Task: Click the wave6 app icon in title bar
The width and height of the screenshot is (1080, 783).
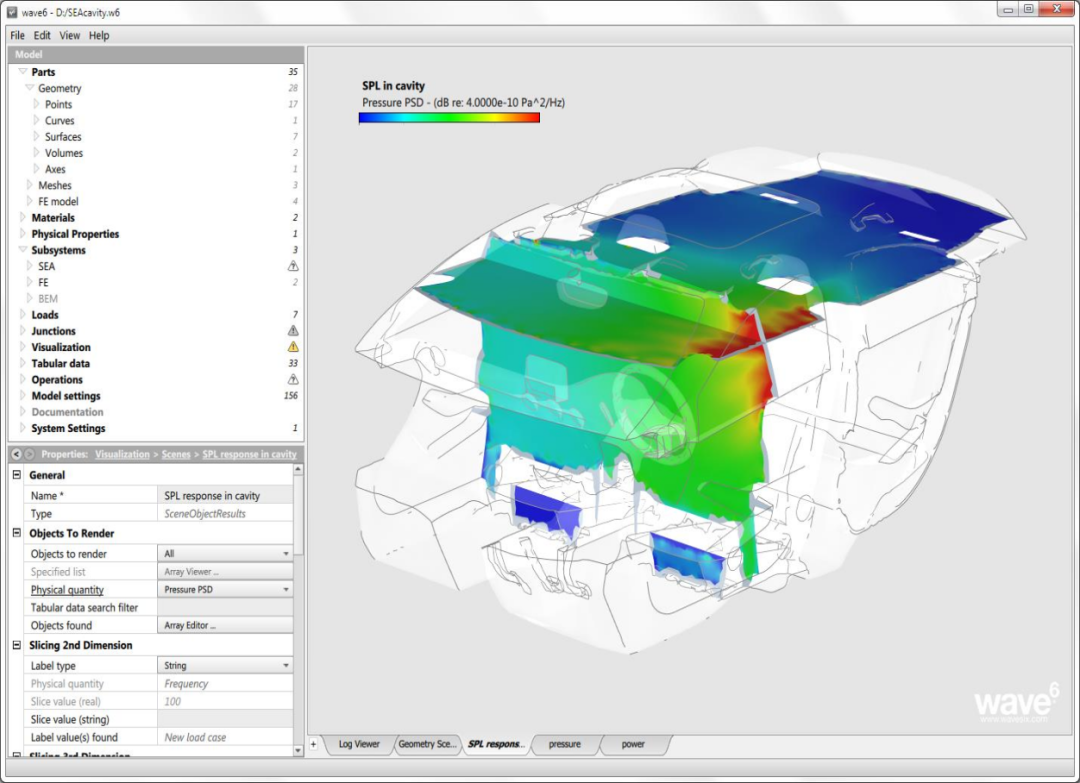Action: [12, 12]
